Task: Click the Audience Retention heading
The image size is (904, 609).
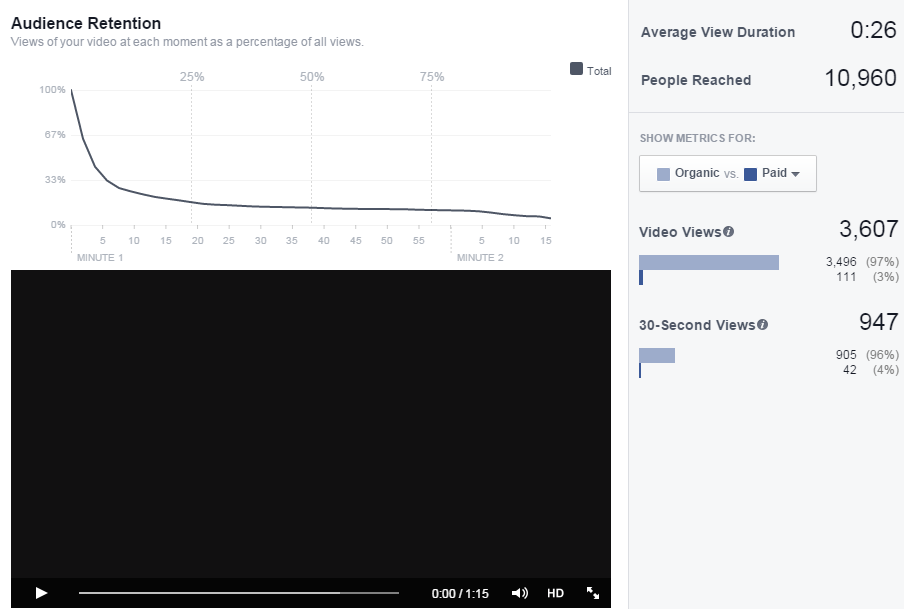Action: click(x=86, y=24)
